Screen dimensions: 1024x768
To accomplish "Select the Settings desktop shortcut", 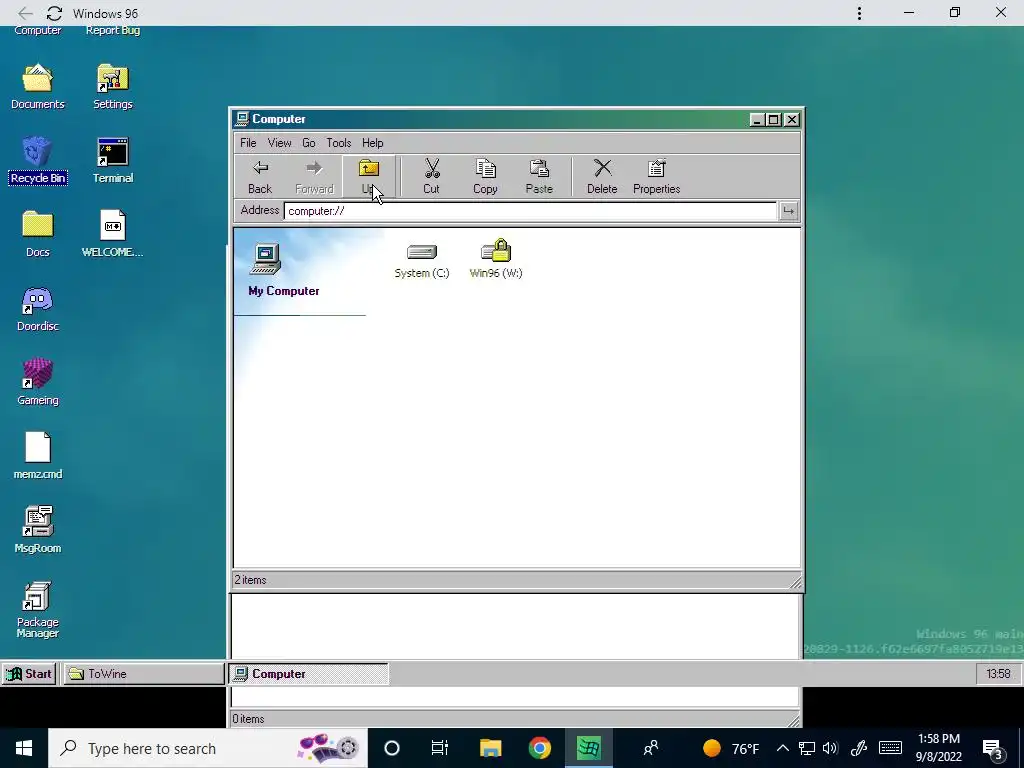I will pos(112,87).
